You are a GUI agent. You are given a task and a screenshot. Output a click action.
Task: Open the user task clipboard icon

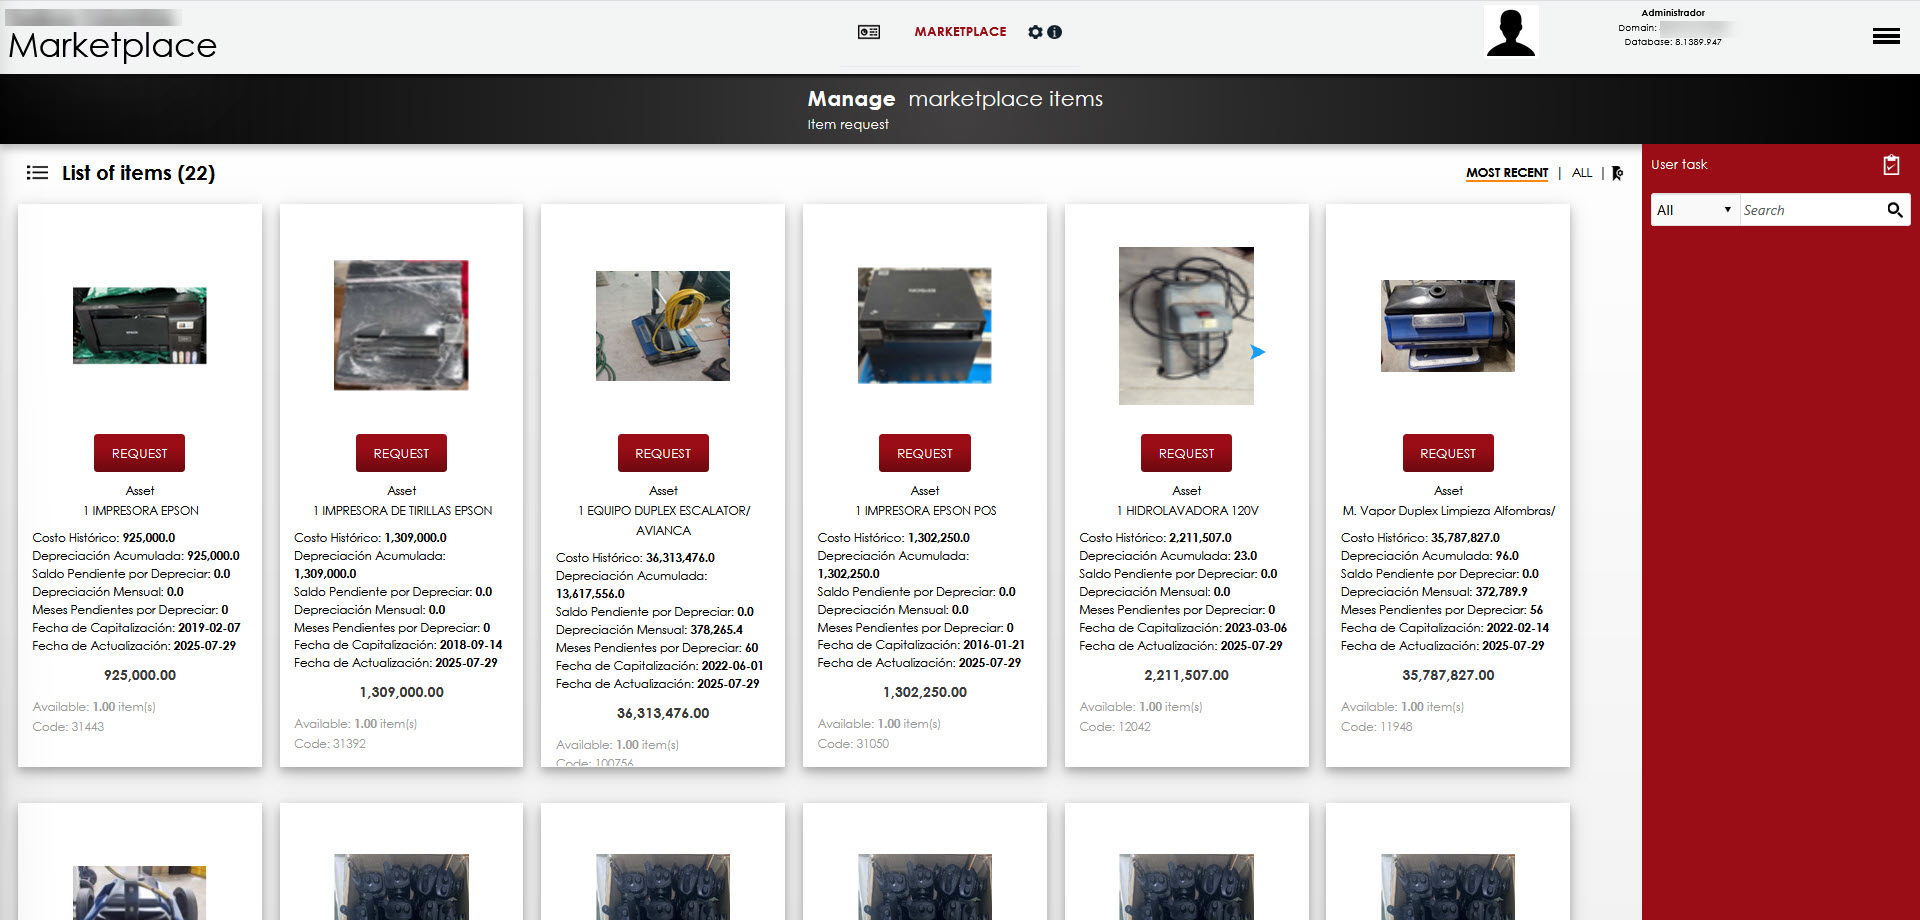coord(1890,165)
